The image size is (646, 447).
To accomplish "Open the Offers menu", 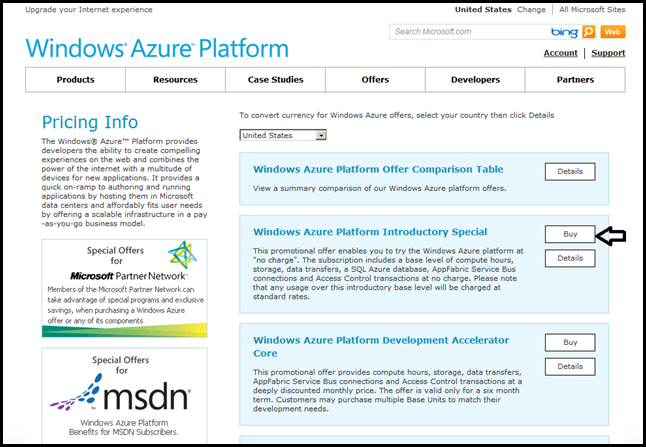I will pyautogui.click(x=375, y=80).
